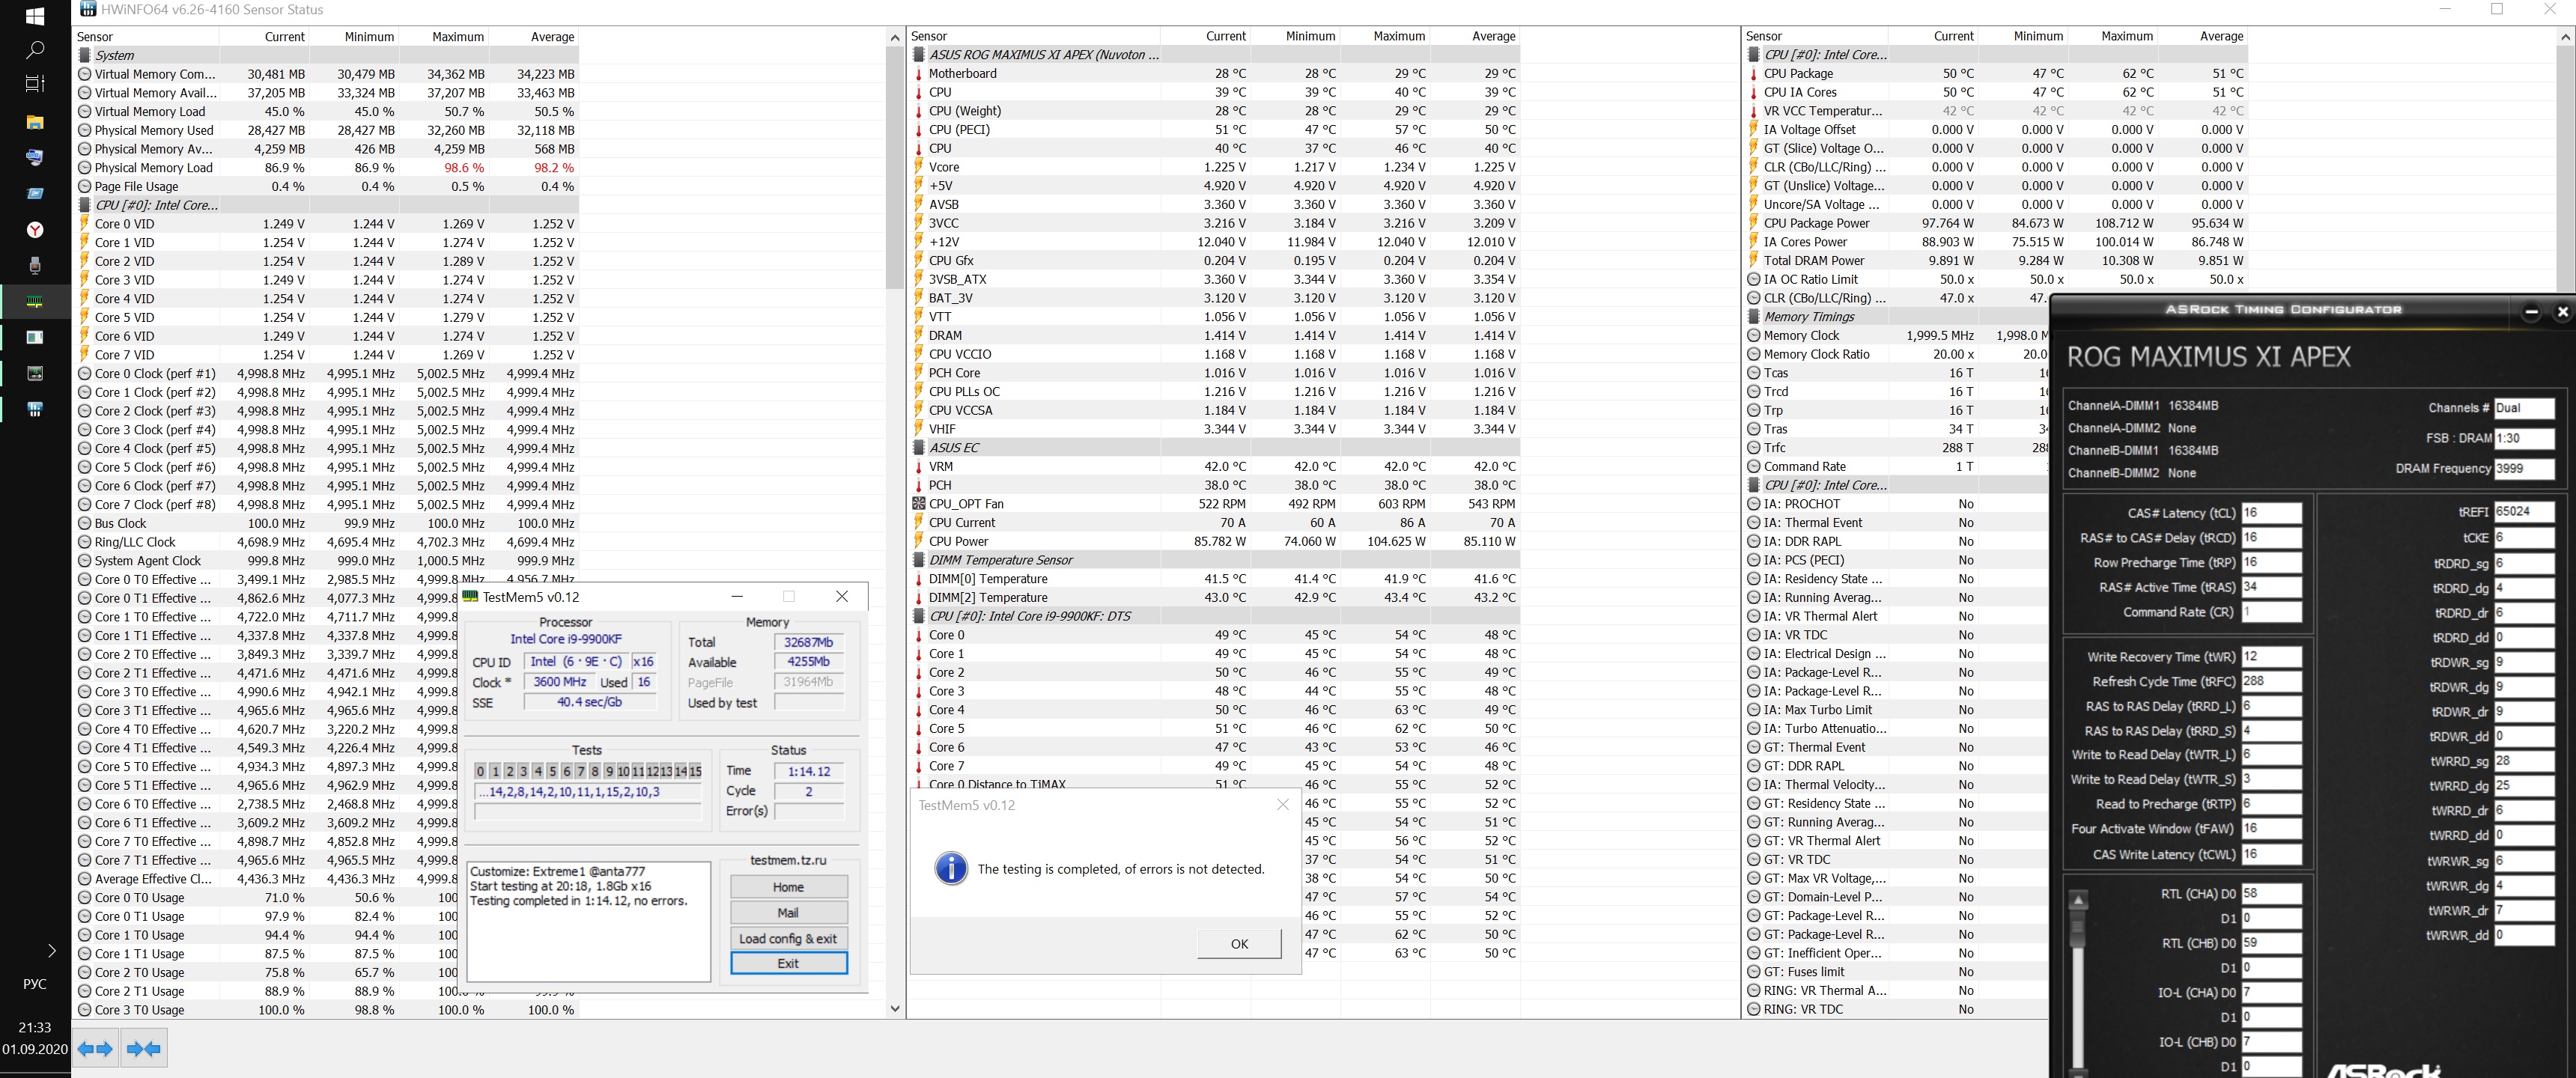Image resolution: width=2576 pixels, height=1078 pixels.
Task: Switch to TestMem5 RAM icon in taskbar
Action: [34, 301]
